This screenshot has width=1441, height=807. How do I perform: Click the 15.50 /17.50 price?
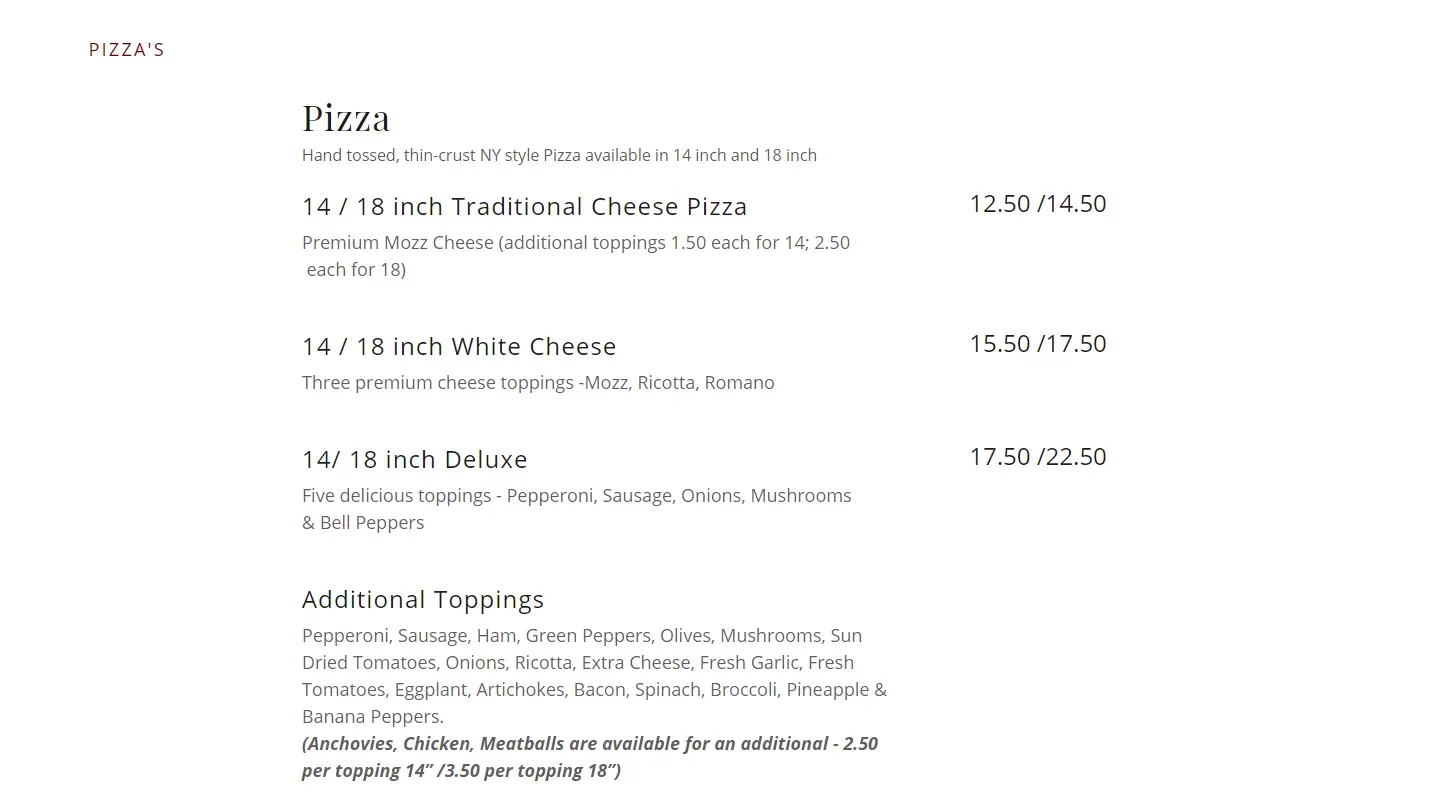1037,344
